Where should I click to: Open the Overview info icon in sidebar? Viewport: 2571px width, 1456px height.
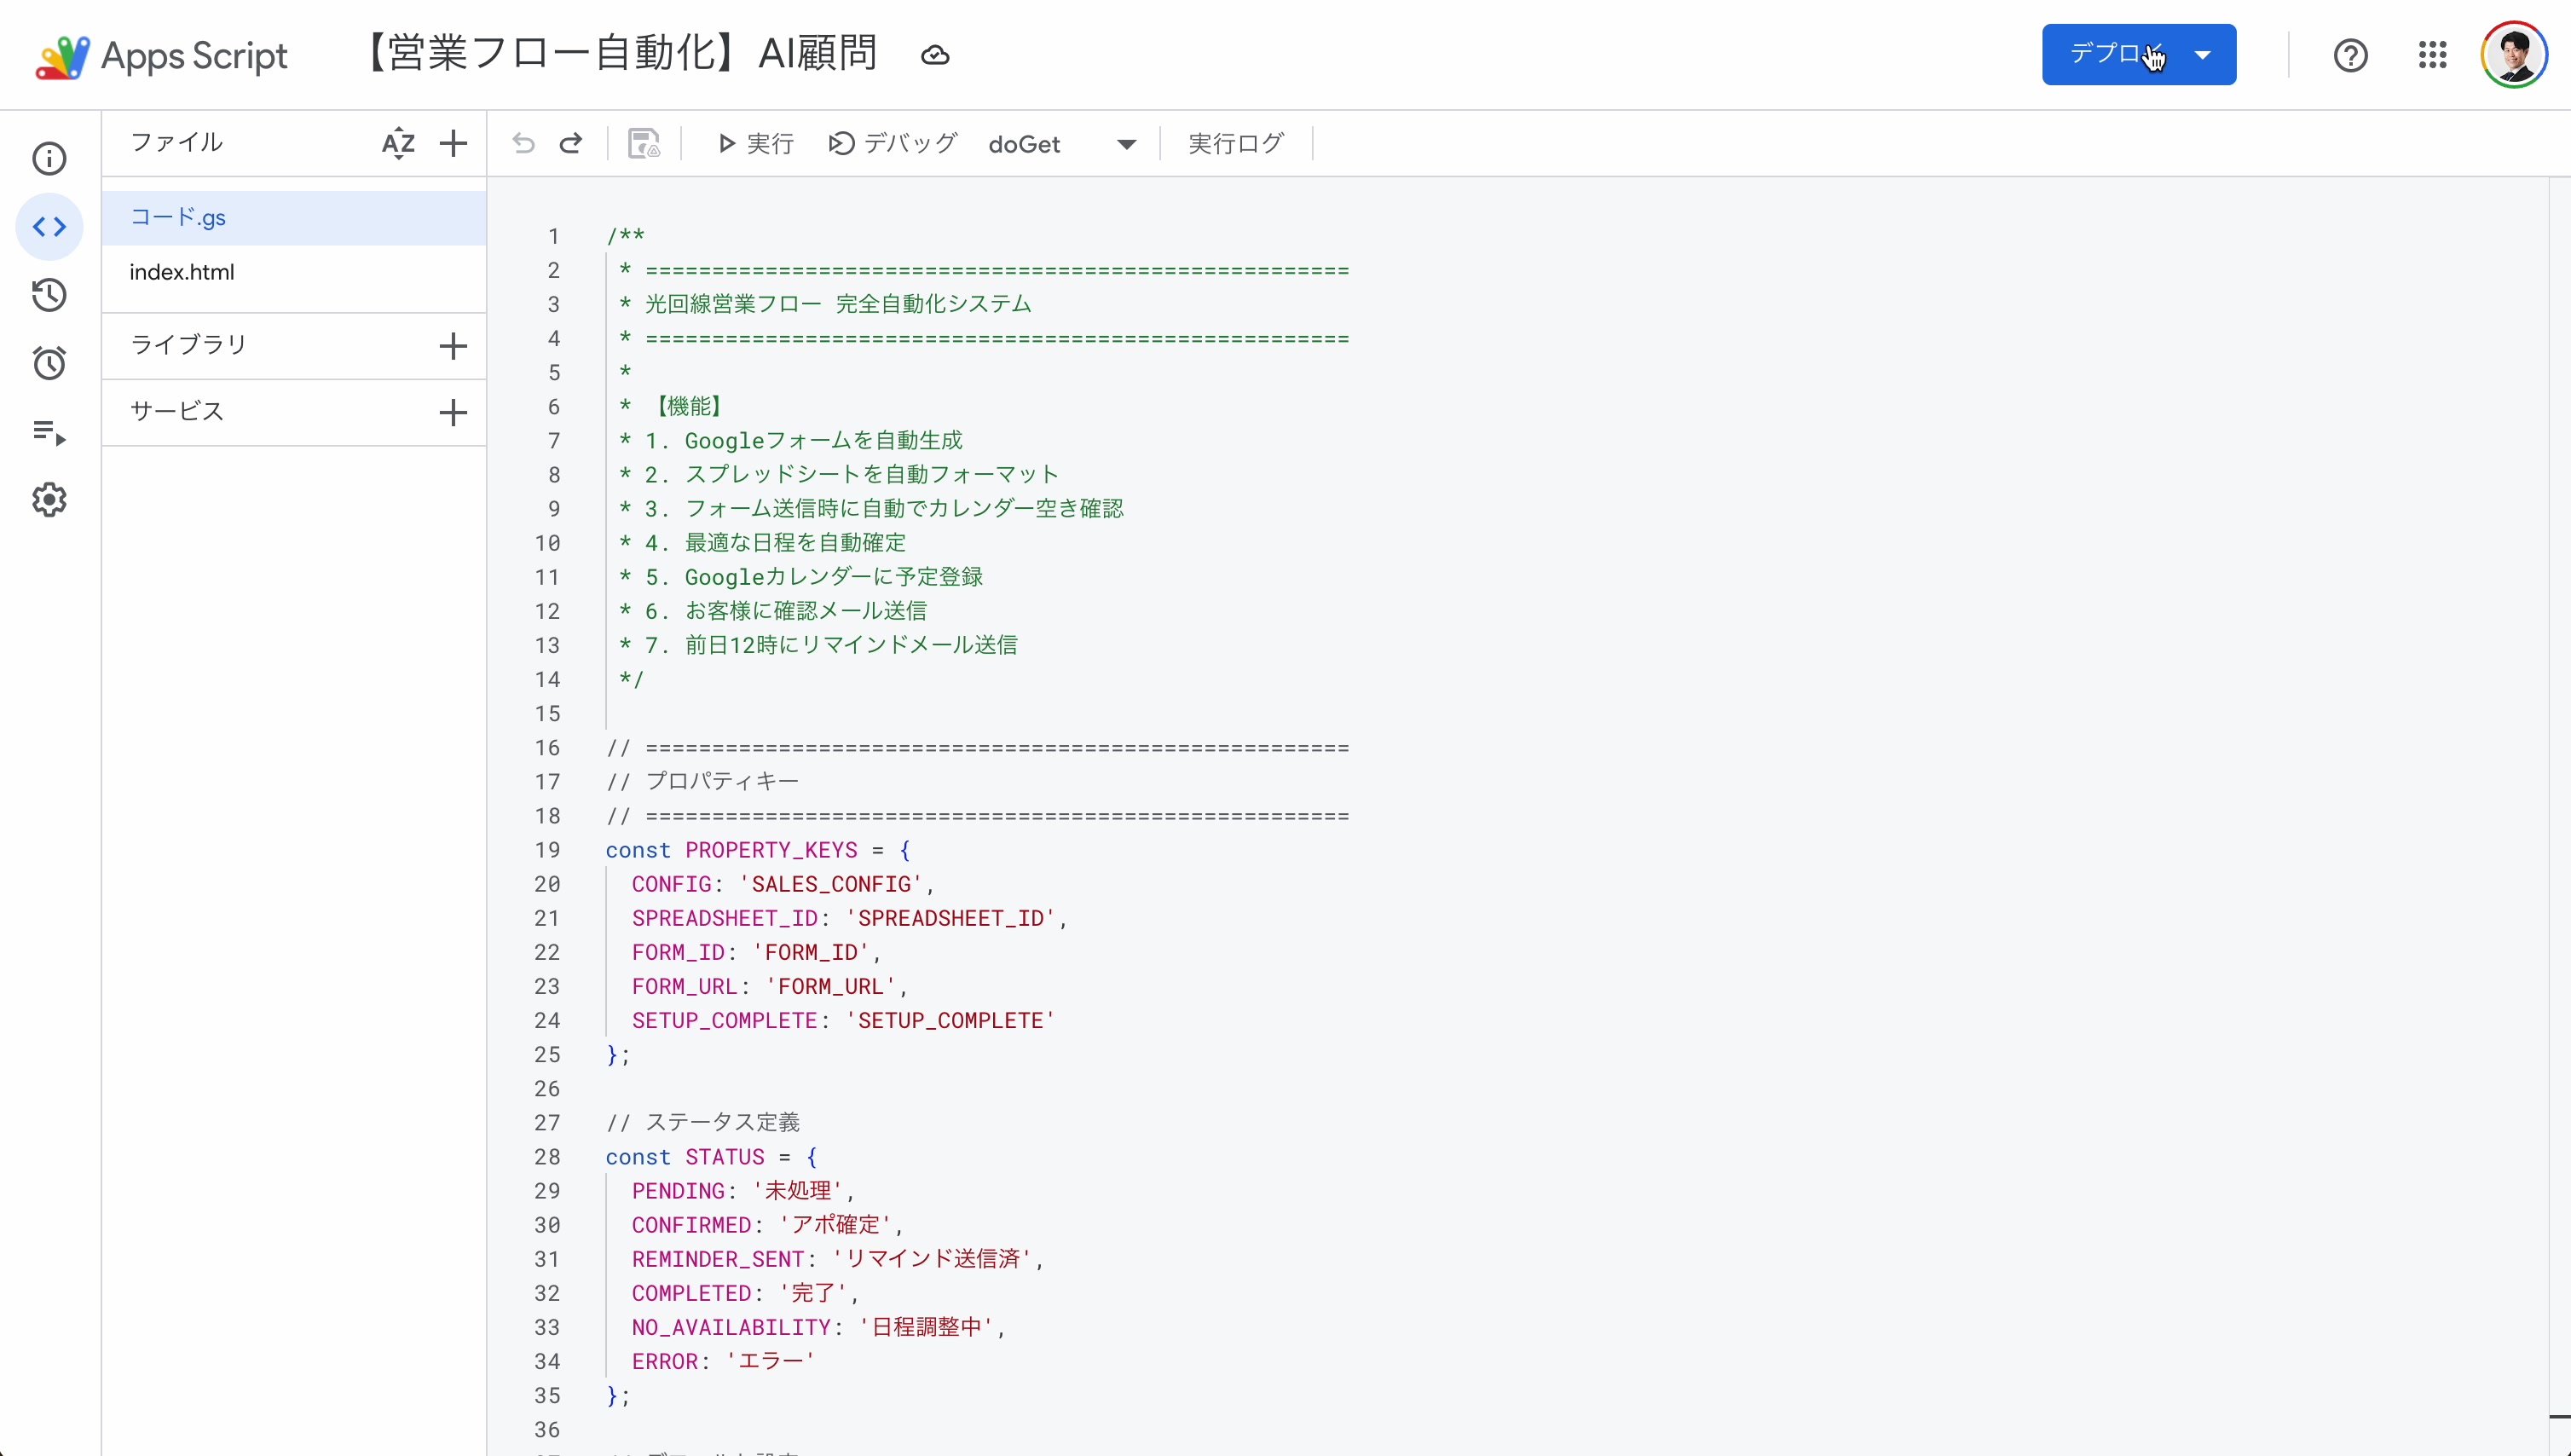point(49,158)
